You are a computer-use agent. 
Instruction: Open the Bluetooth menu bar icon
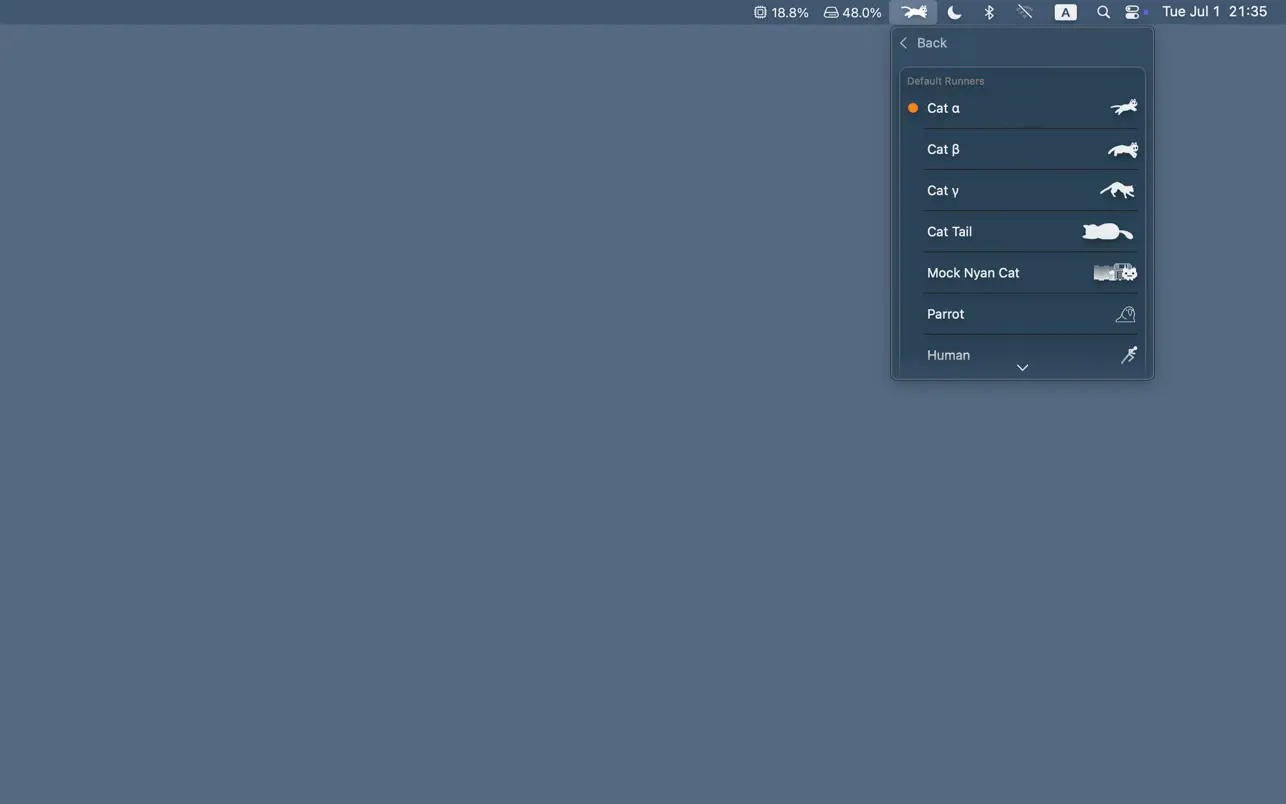coord(989,12)
